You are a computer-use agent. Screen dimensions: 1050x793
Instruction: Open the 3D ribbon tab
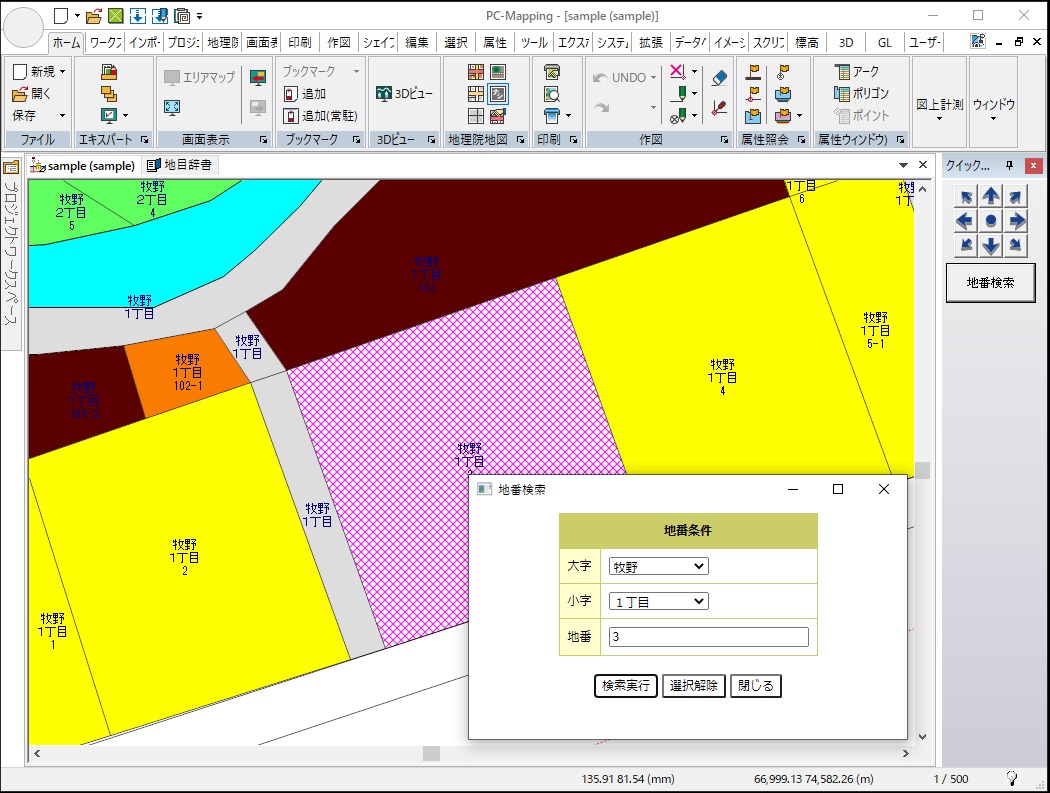(x=846, y=42)
